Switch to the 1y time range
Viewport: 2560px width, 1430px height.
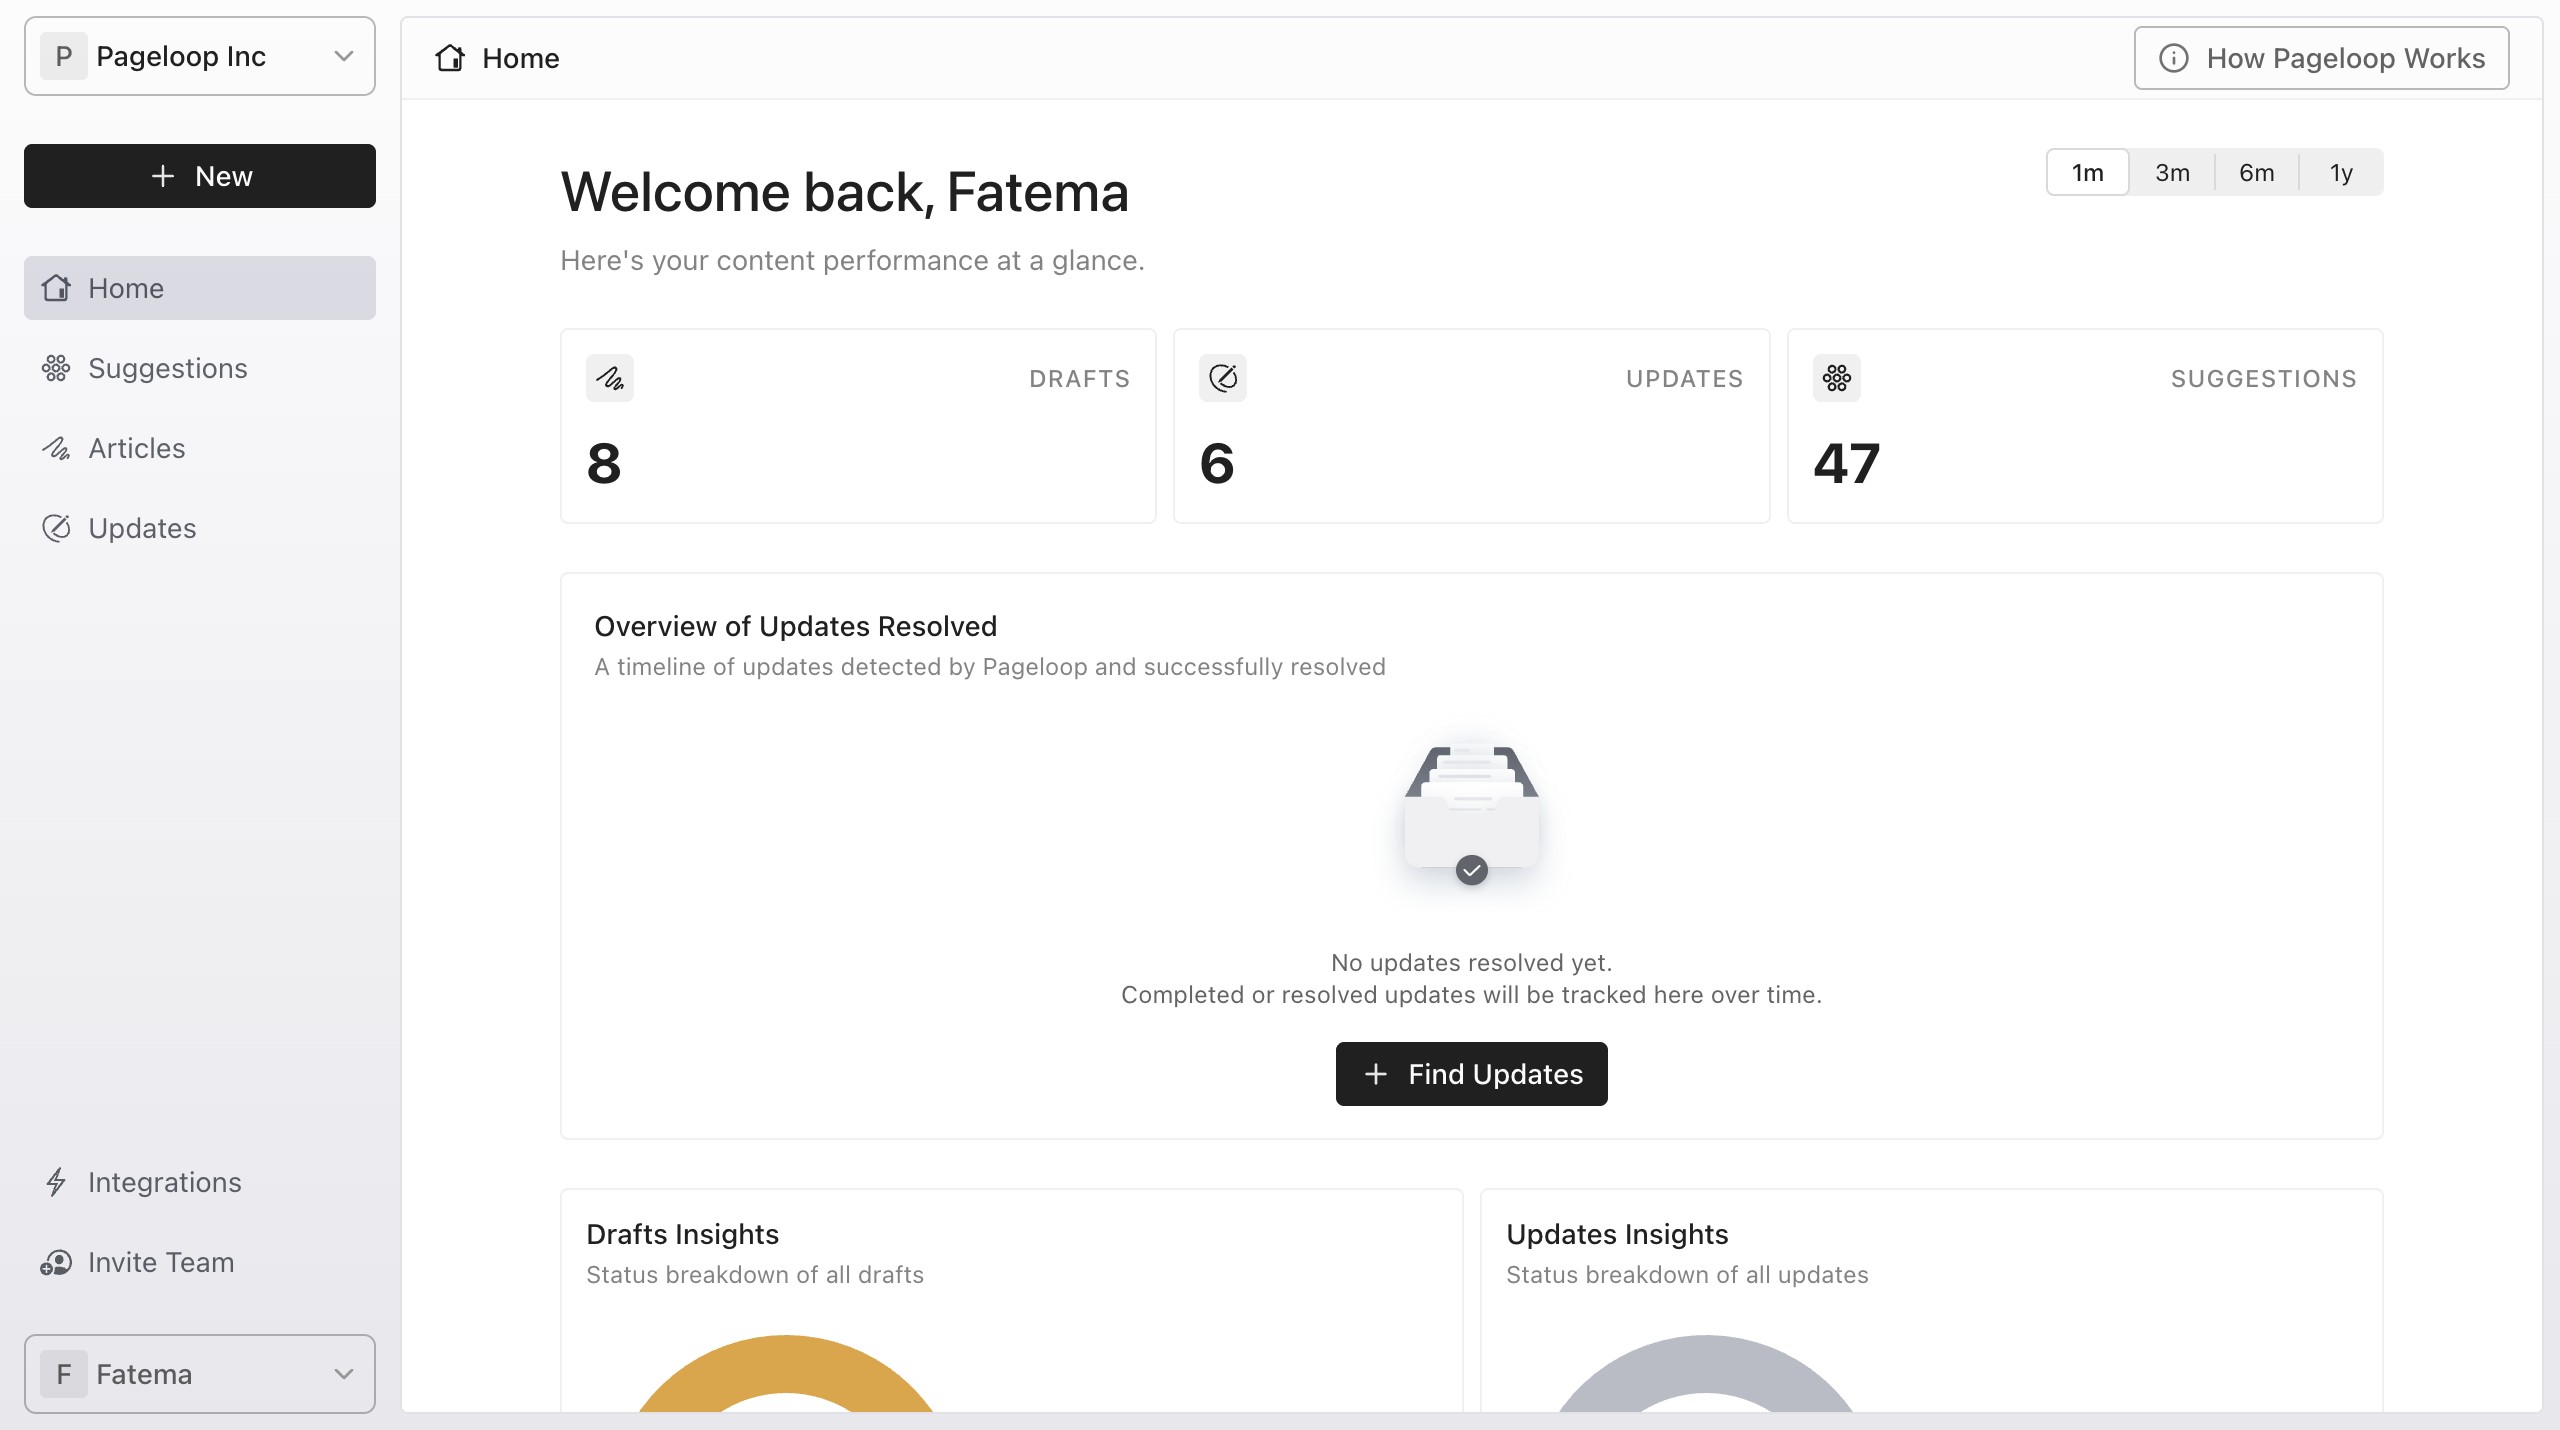tap(2340, 172)
